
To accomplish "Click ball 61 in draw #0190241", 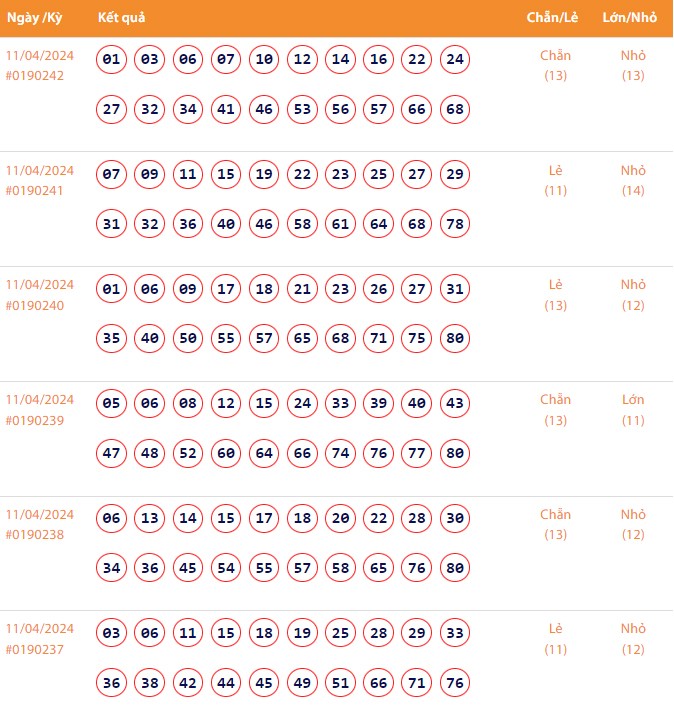I will 340,224.
